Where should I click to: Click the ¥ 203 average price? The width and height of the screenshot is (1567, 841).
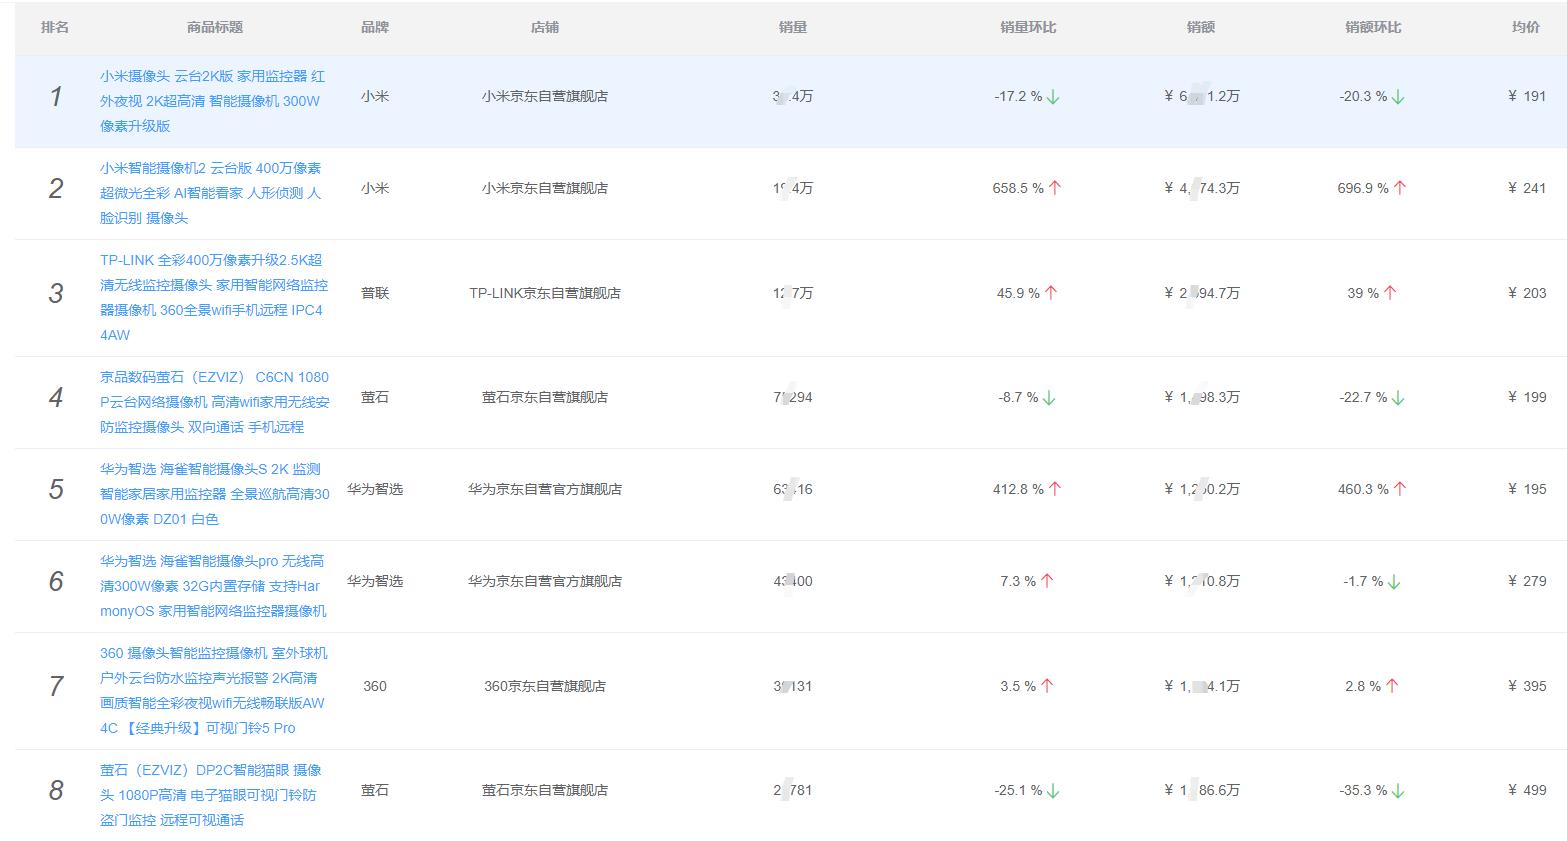(1527, 293)
